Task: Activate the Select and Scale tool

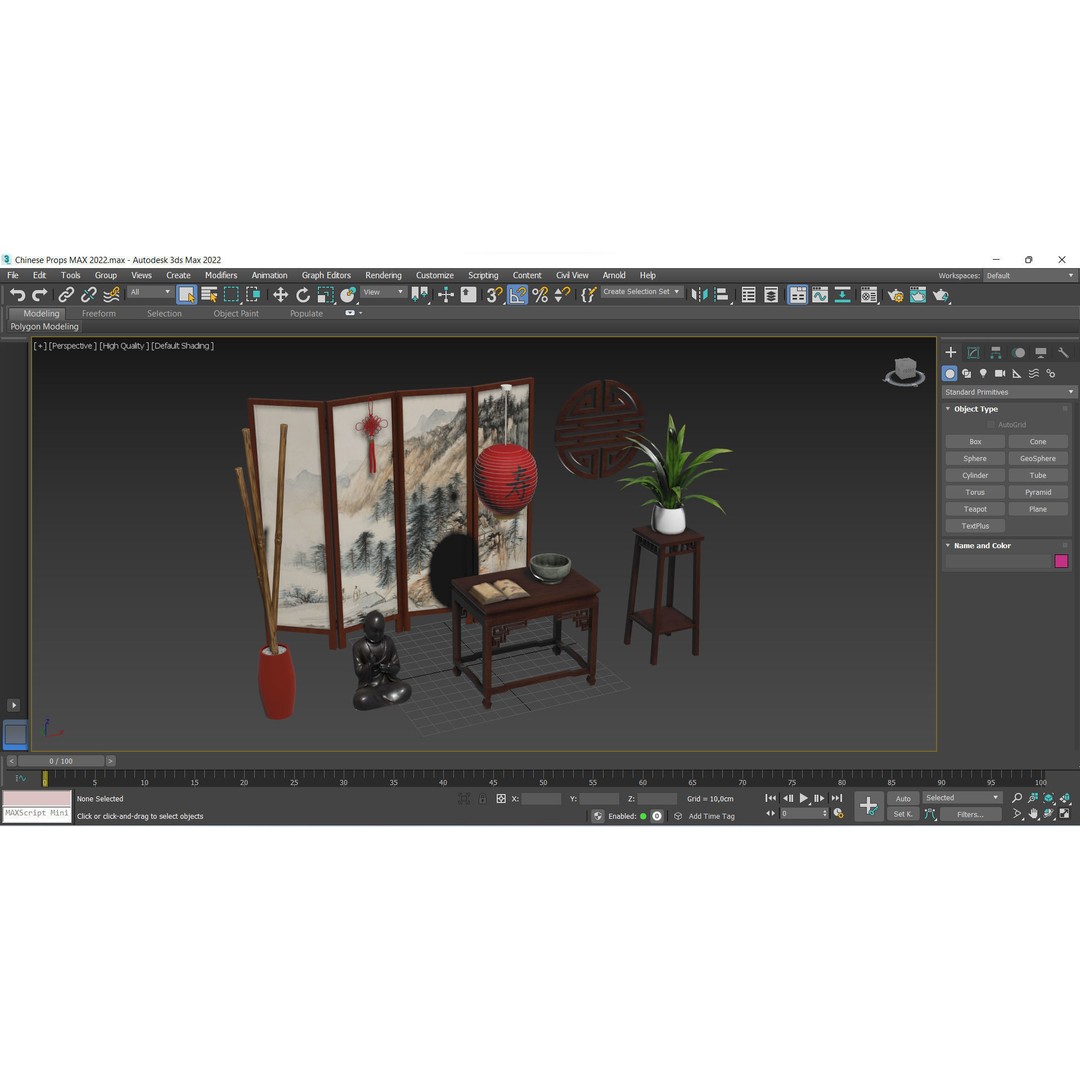Action: tap(325, 295)
